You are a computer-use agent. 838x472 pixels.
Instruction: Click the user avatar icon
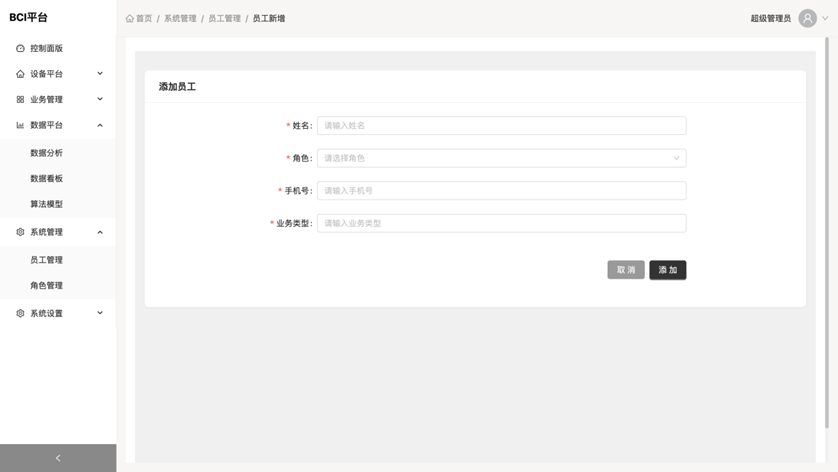(x=807, y=18)
